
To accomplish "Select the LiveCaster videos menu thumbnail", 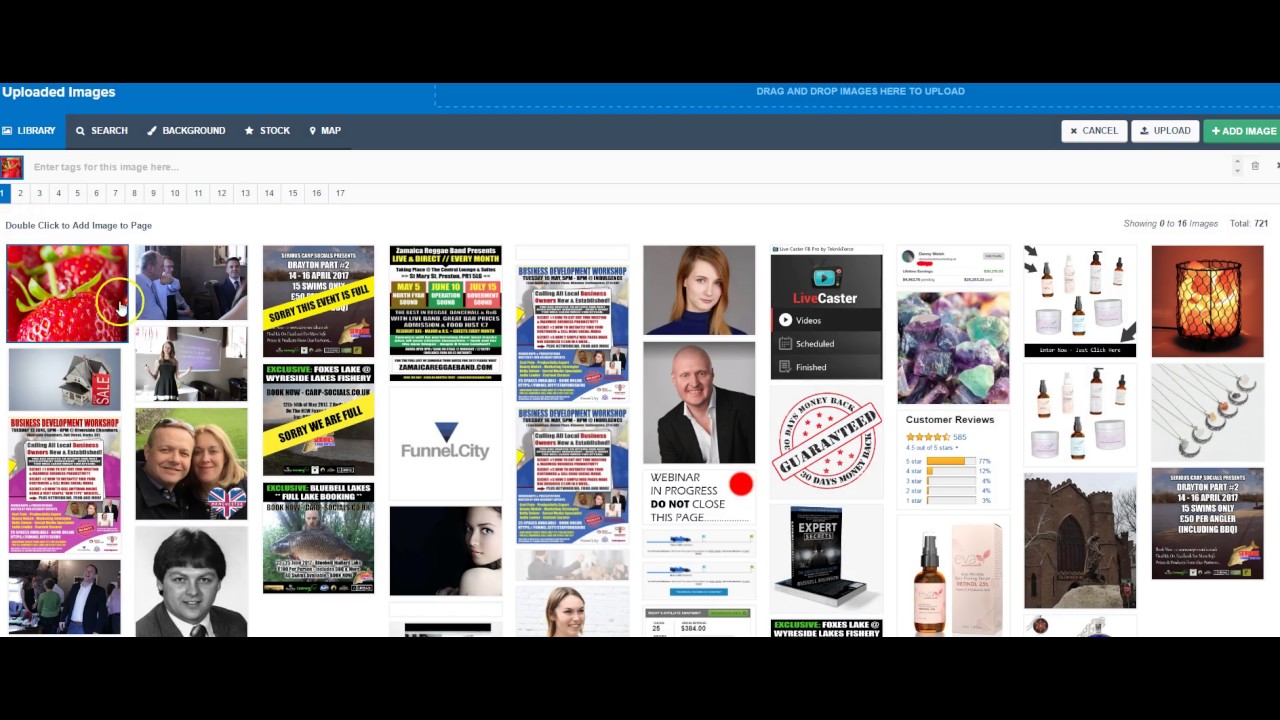I will pyautogui.click(x=826, y=312).
